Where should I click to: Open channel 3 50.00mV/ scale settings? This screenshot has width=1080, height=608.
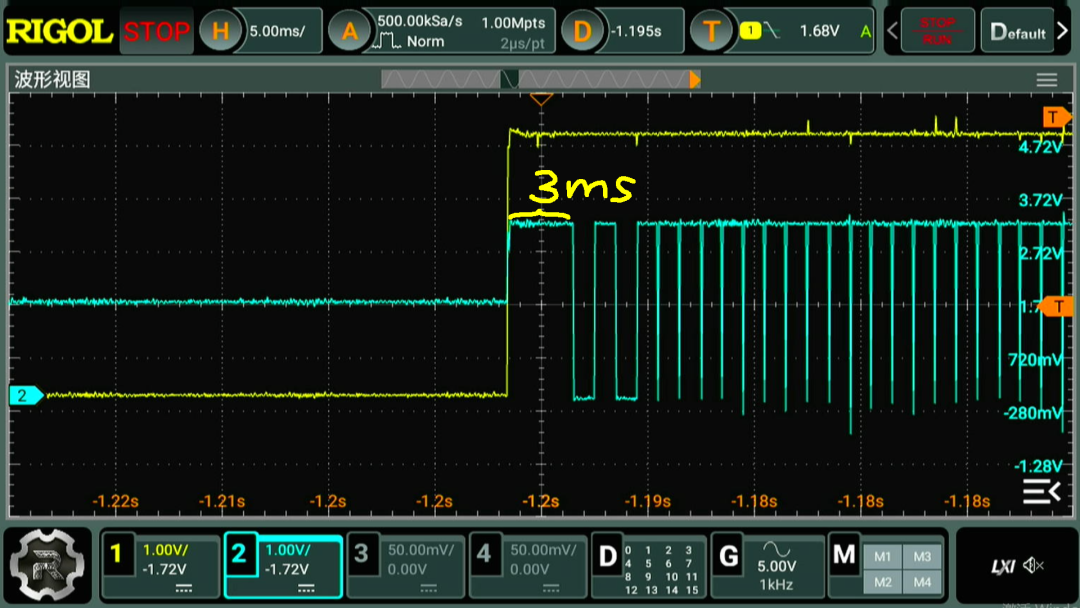point(421,549)
